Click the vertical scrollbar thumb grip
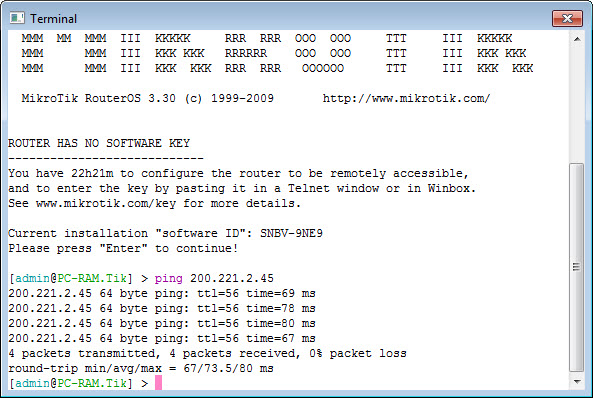This screenshot has width=593, height=398. click(576, 267)
